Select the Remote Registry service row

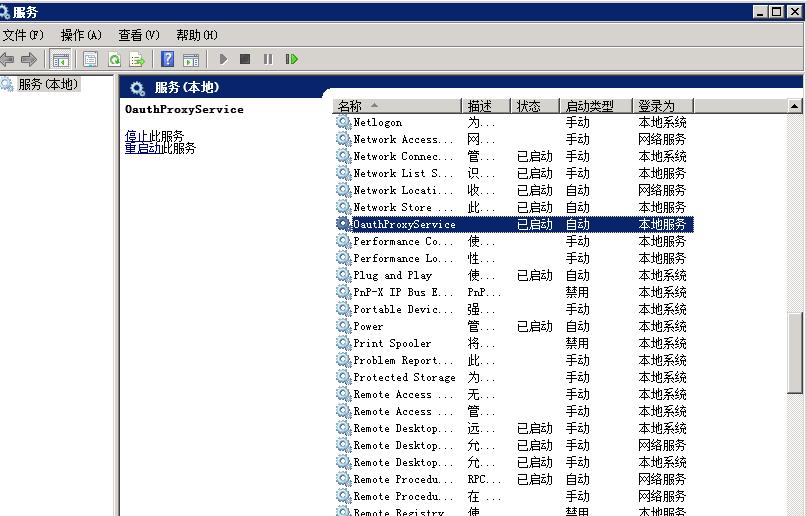(514, 511)
